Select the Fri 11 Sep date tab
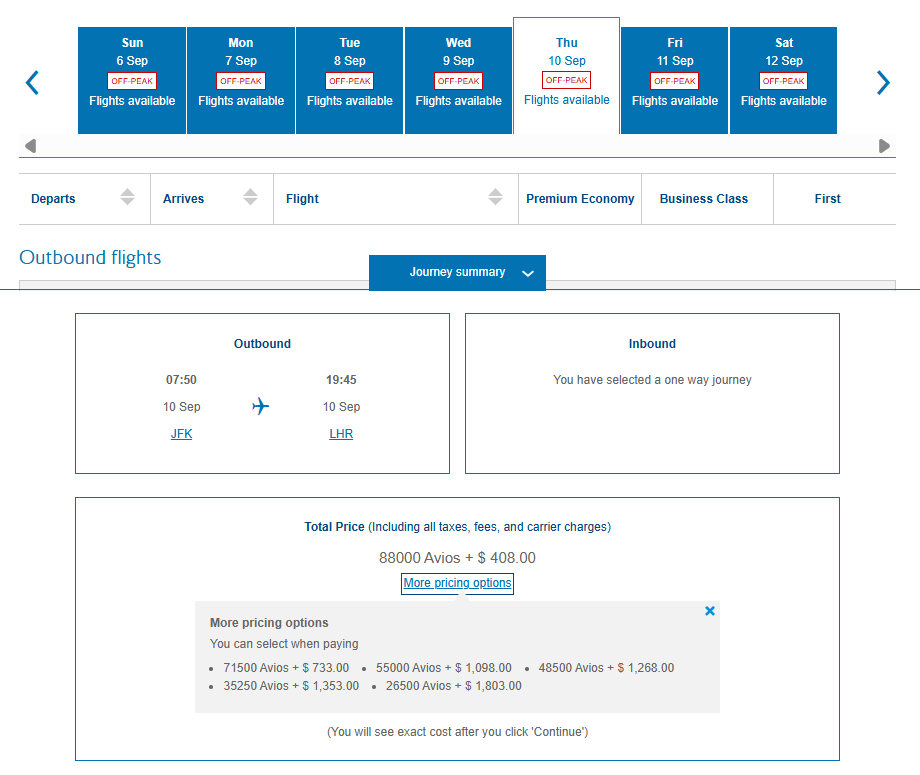The height and width of the screenshot is (775, 920). [x=674, y=80]
